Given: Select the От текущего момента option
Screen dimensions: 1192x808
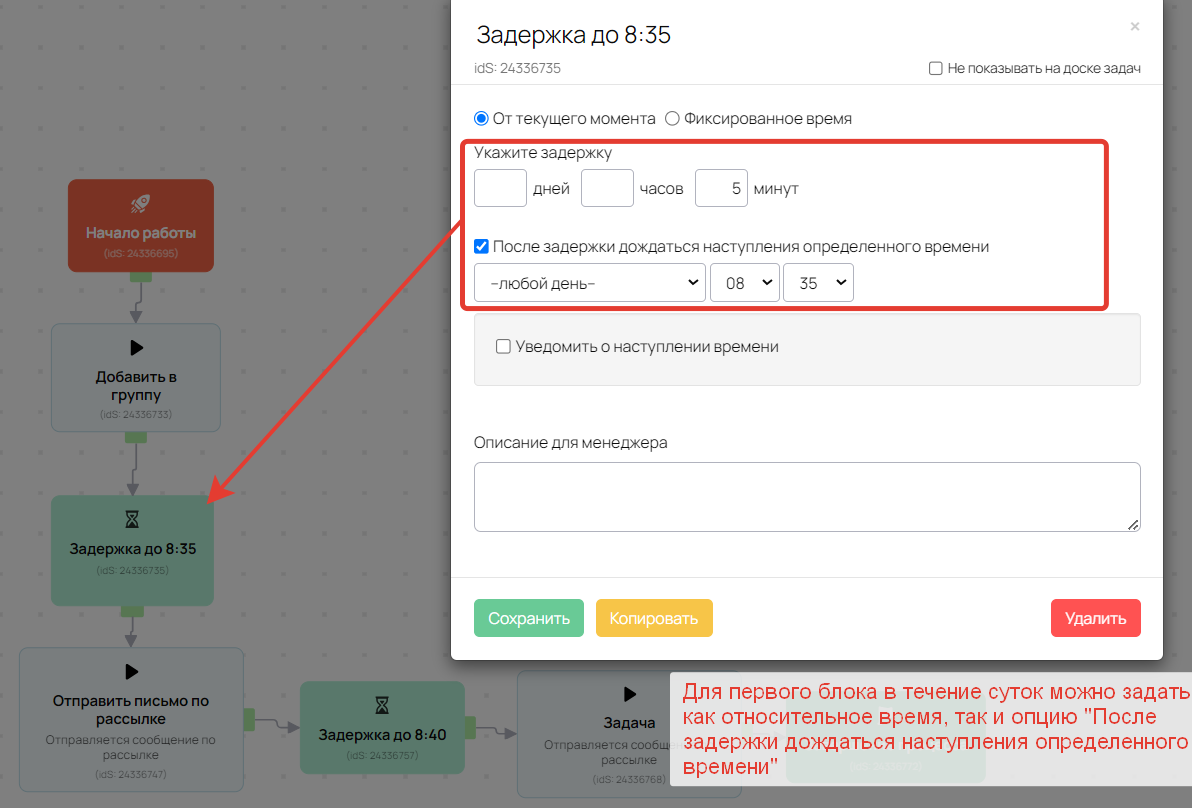Looking at the screenshot, I should tap(481, 118).
